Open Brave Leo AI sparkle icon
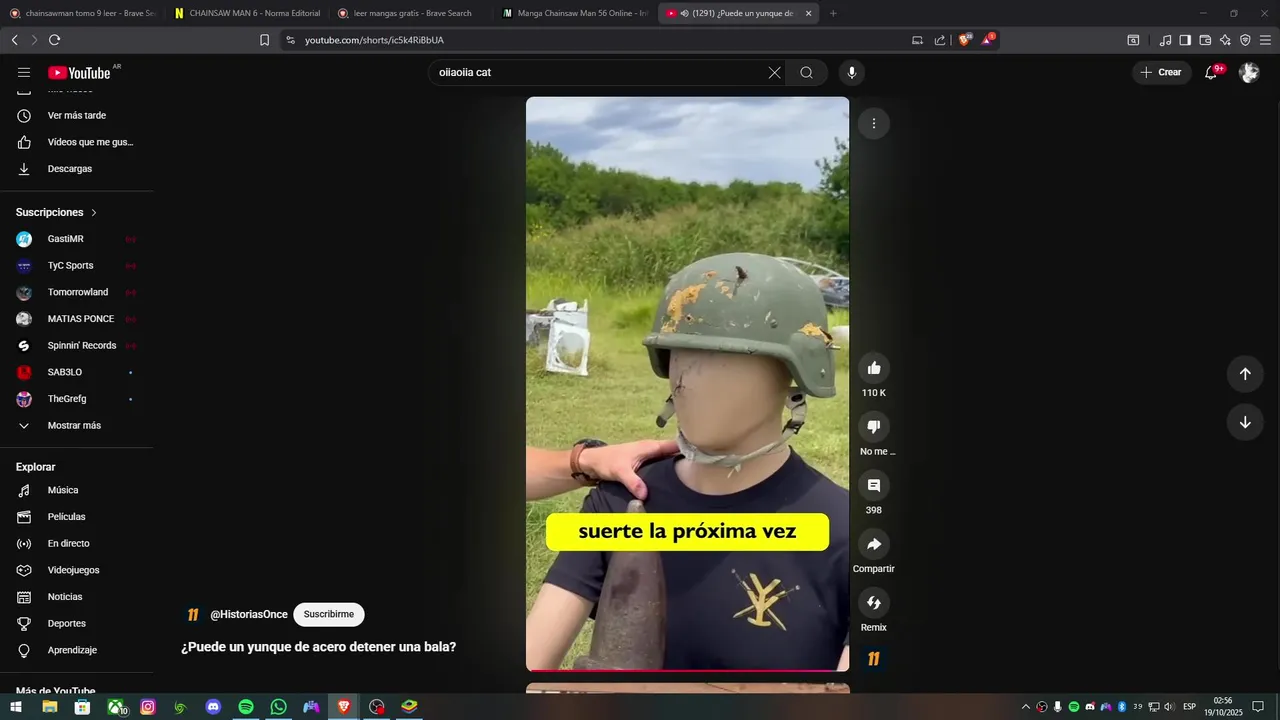 pos(1225,40)
